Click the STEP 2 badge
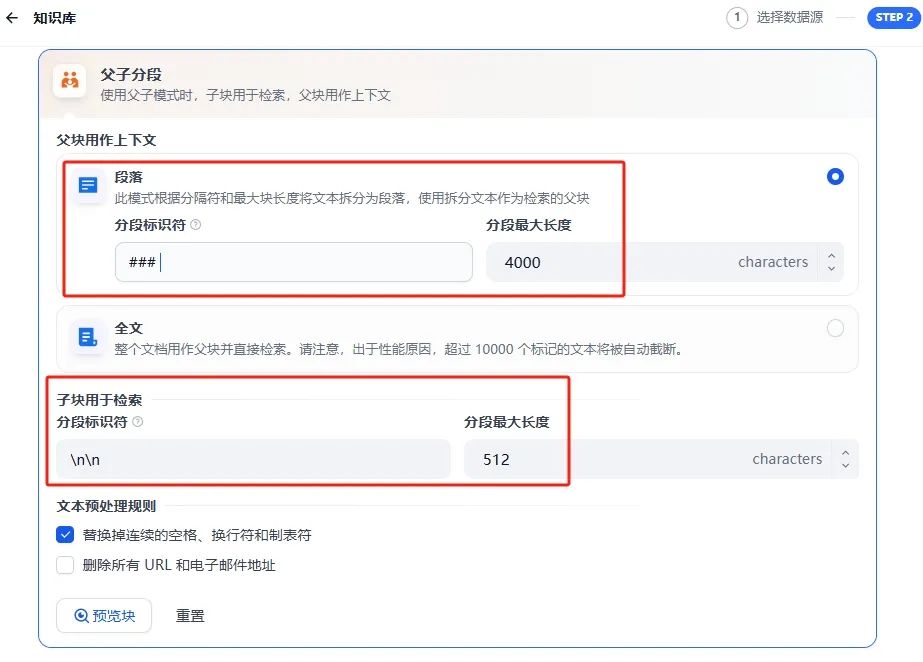 click(x=891, y=17)
